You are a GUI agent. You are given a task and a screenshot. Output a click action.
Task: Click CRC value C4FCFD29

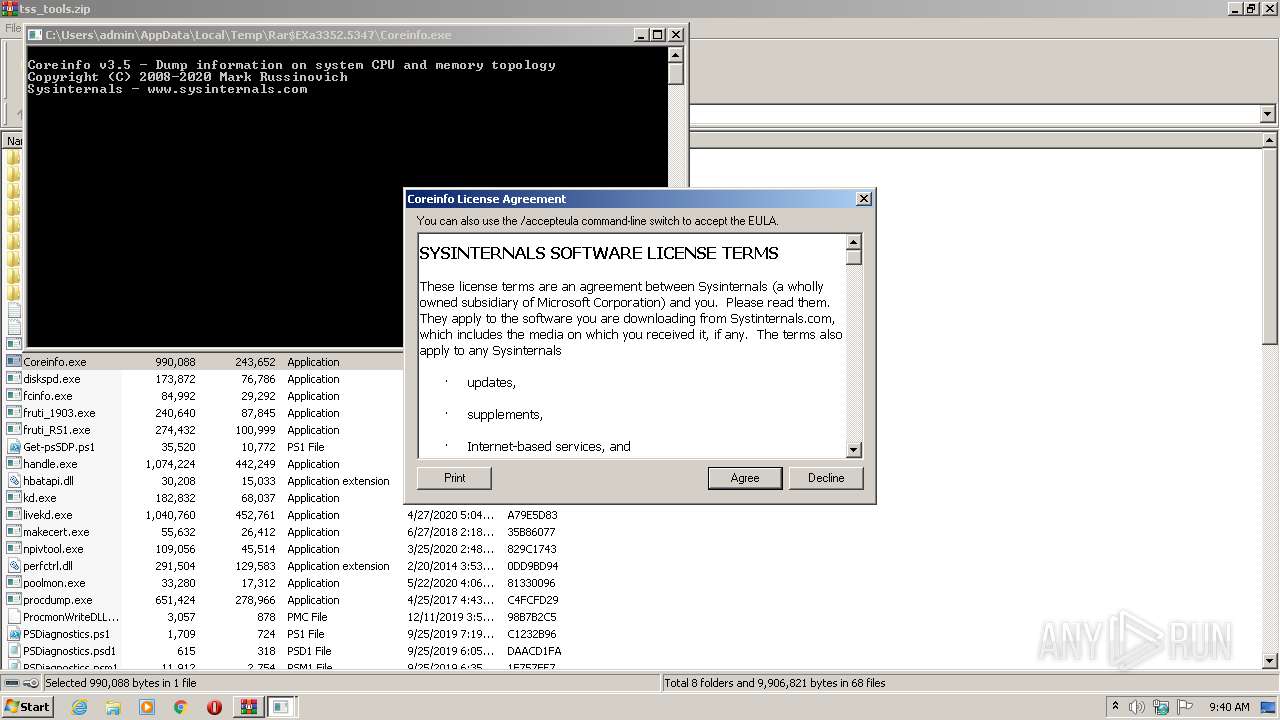click(x=531, y=600)
